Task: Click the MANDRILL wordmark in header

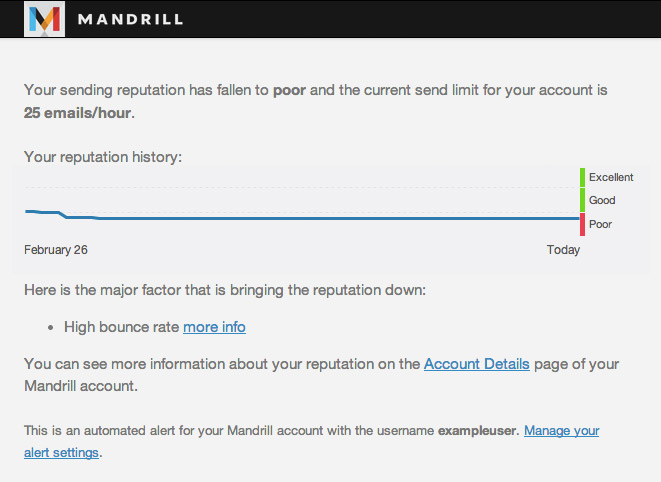Action: [130, 19]
